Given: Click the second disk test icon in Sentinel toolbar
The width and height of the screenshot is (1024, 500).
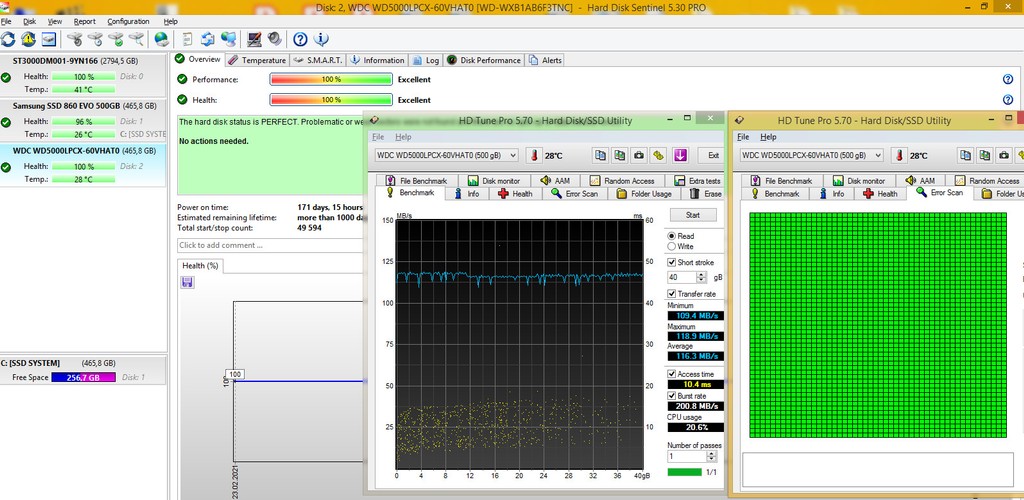Looking at the screenshot, I should point(95,39).
